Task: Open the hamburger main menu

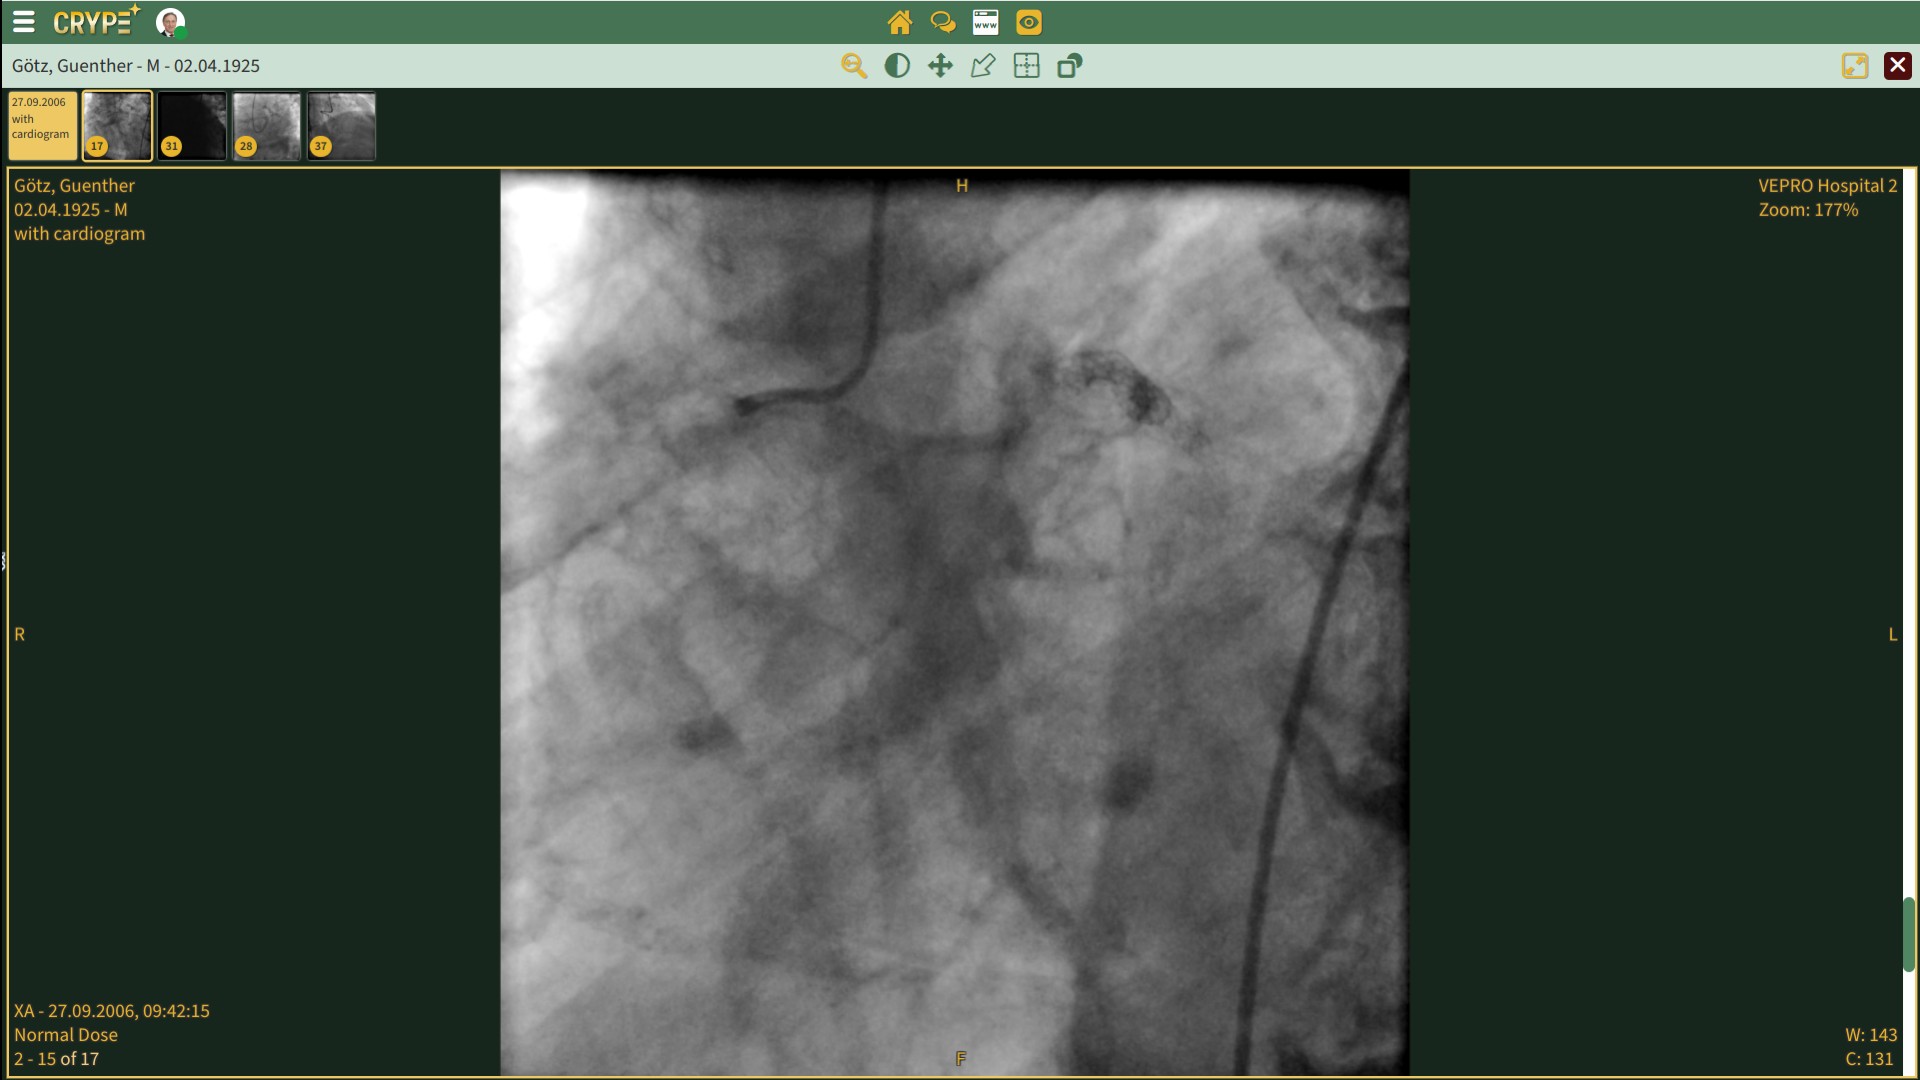Action: click(23, 22)
